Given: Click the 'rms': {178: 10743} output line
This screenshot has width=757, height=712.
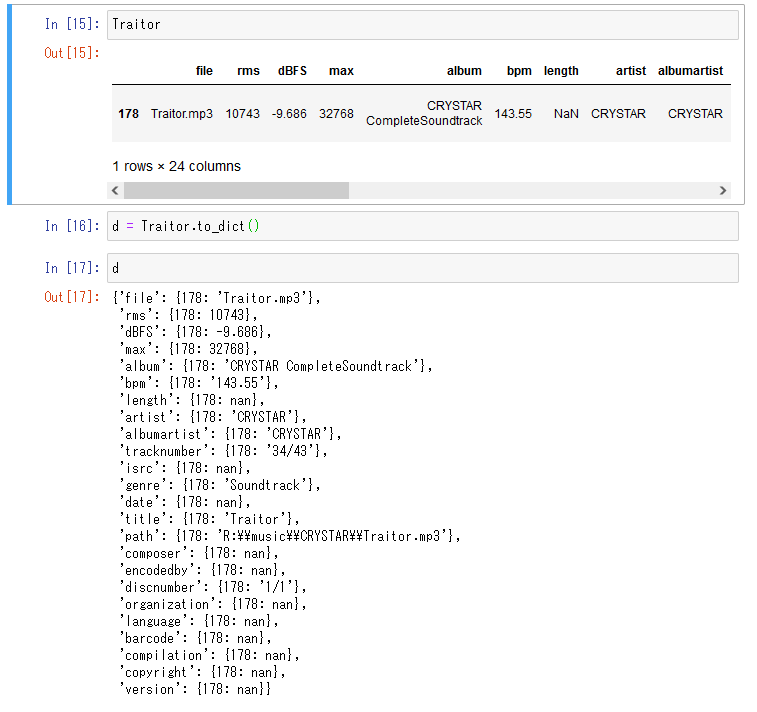Looking at the screenshot, I should click(188, 315).
